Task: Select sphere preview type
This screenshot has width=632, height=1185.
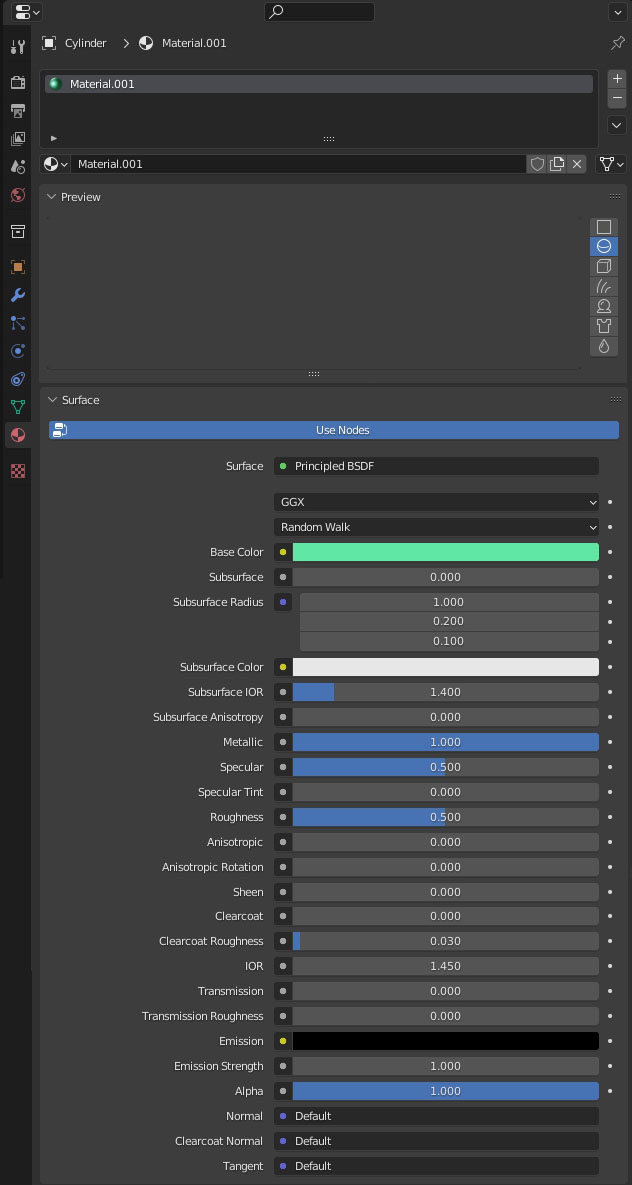Action: click(603, 246)
